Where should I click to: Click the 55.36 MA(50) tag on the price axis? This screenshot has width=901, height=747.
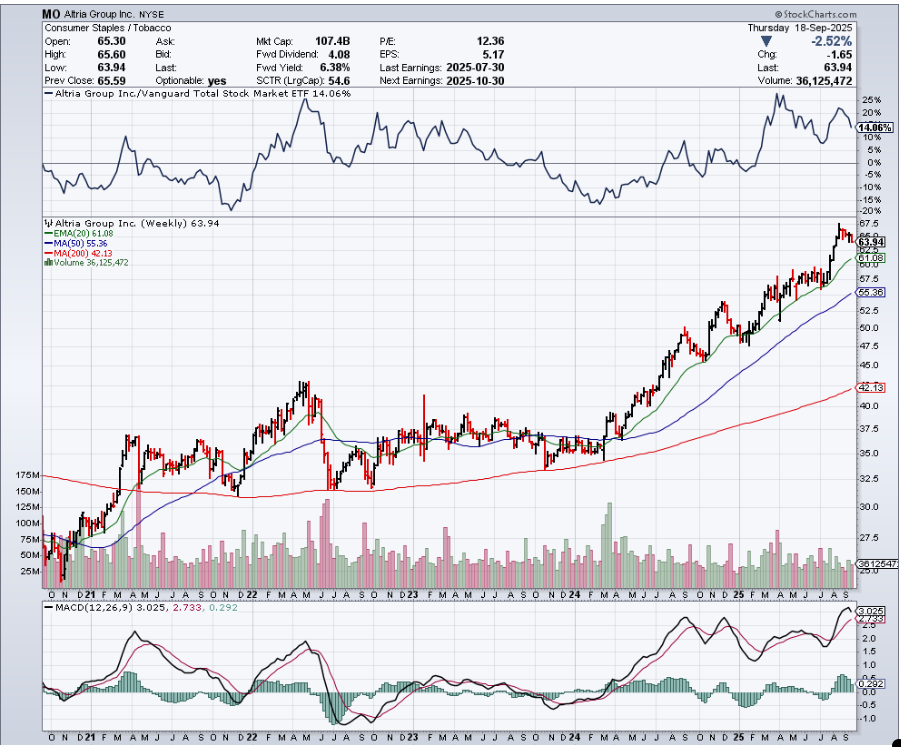(x=871, y=292)
